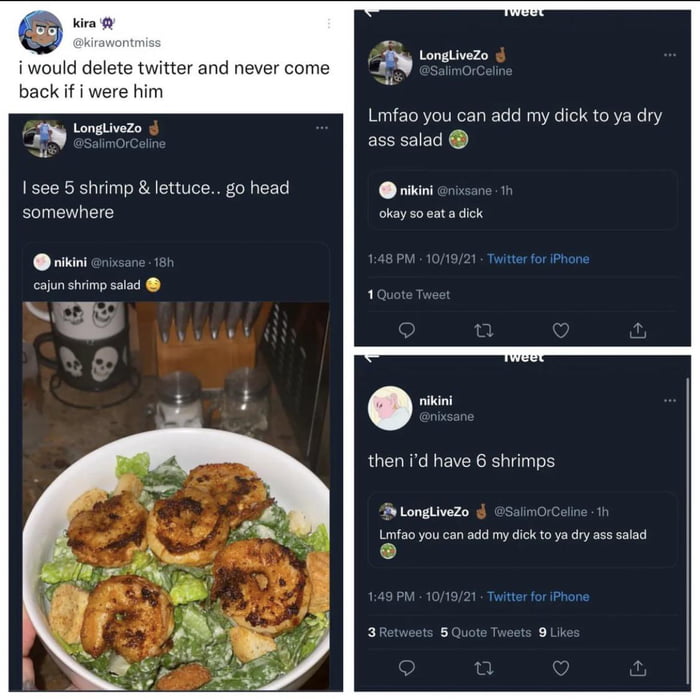
Task: Open "Twitter for iPhone" link on 1:48 PM tweet
Action: pos(538,259)
